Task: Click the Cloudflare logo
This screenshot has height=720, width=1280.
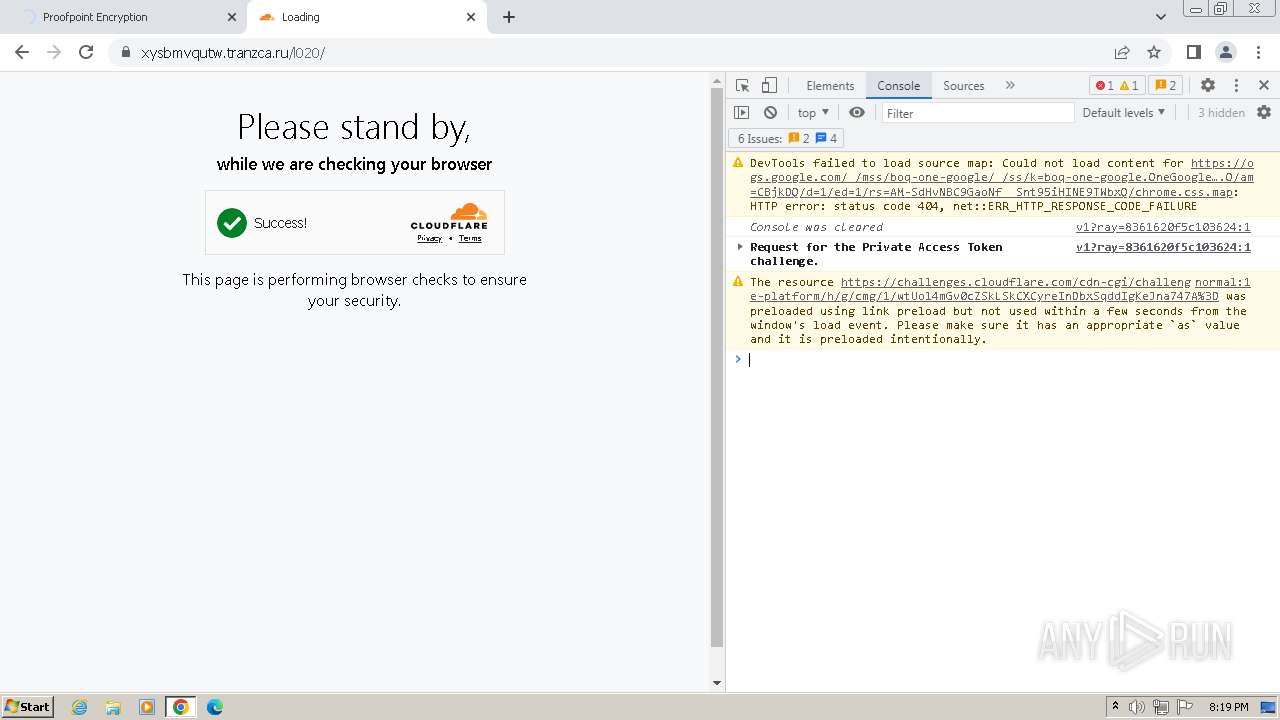Action: 449,217
